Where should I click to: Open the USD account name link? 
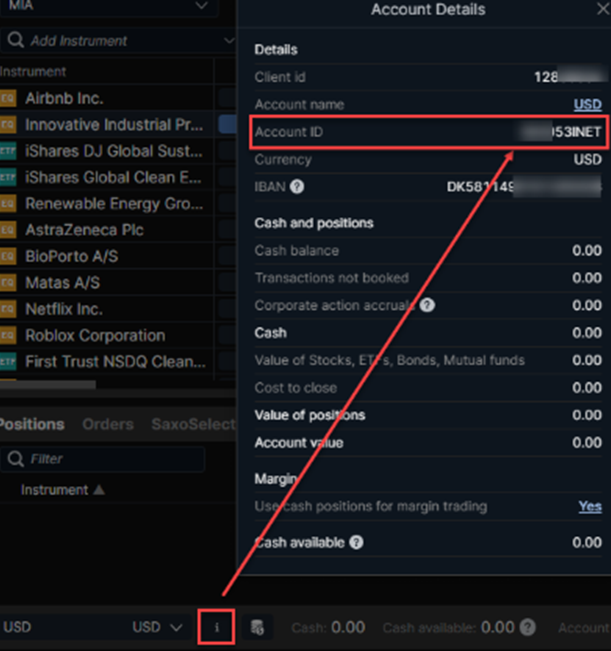(587, 104)
